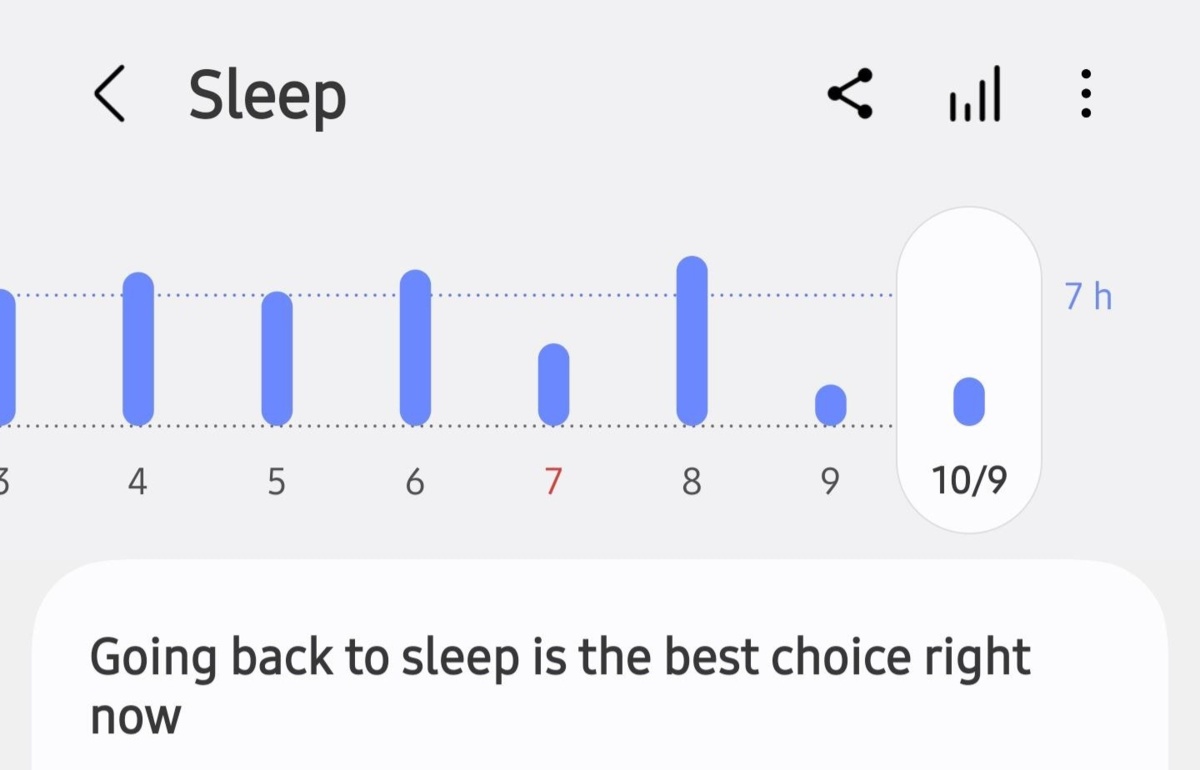
Task: Tap the selected 10/9 sleep bar
Action: click(969, 401)
